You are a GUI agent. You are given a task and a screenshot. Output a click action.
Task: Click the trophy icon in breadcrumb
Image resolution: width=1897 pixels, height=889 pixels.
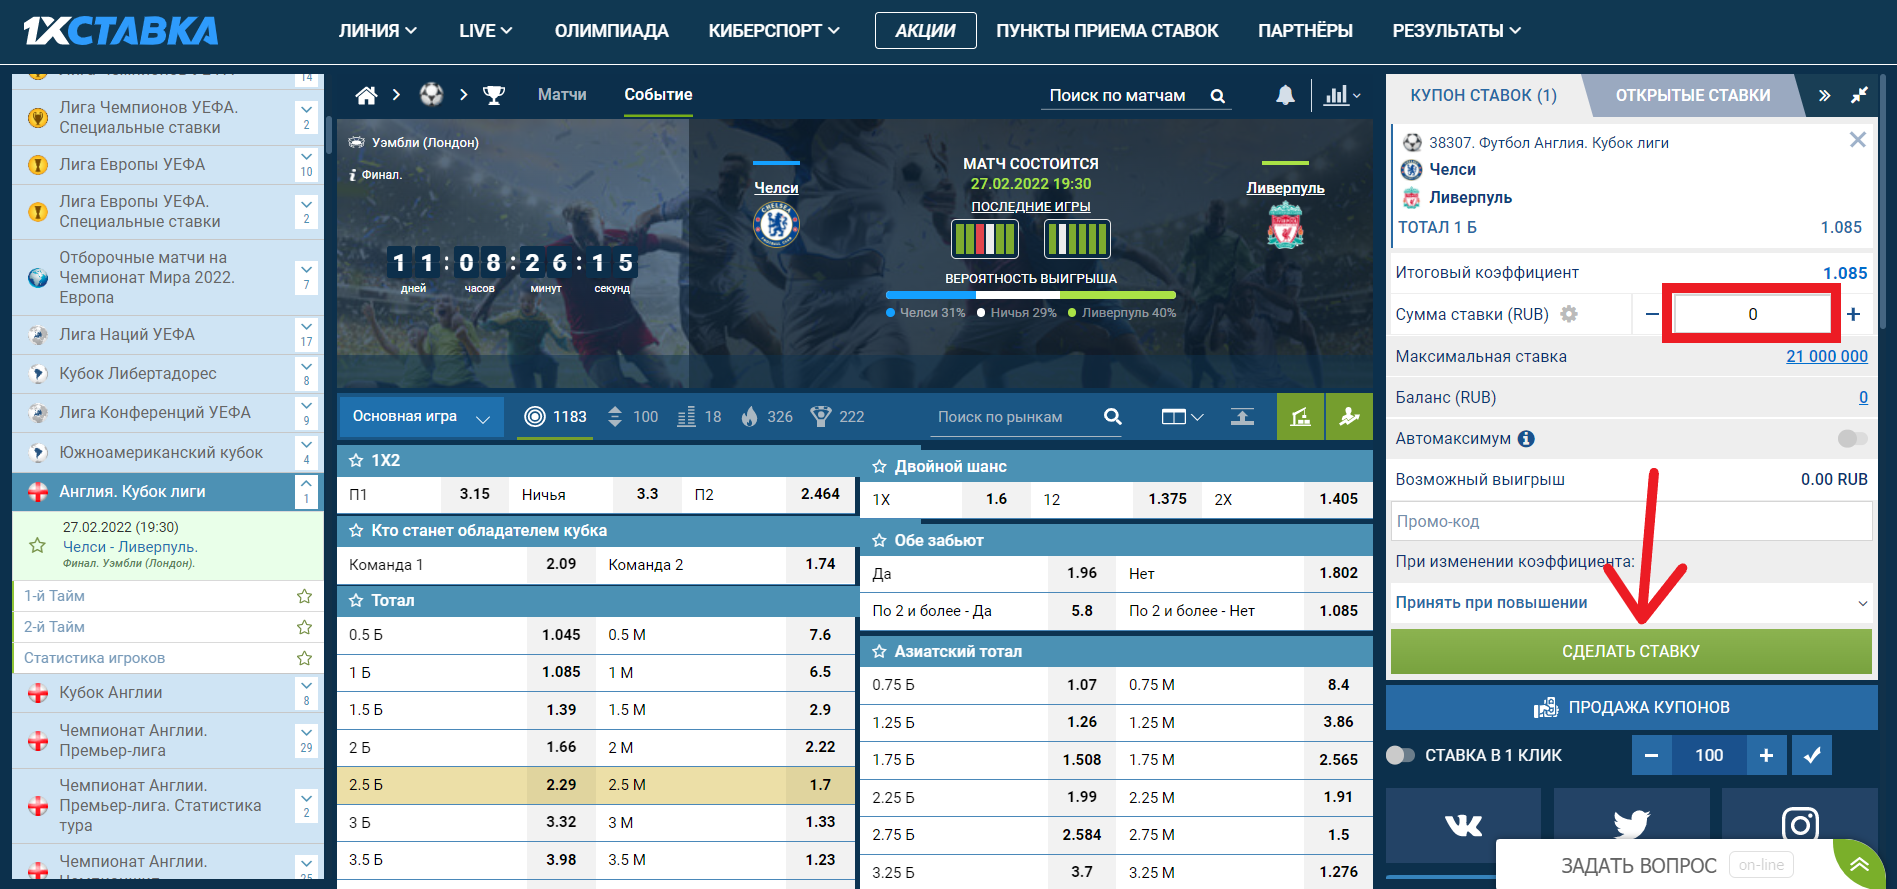click(494, 95)
